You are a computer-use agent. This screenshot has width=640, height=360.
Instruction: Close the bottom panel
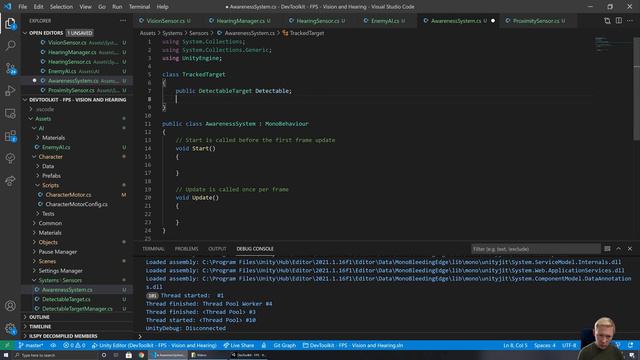tap(630, 249)
